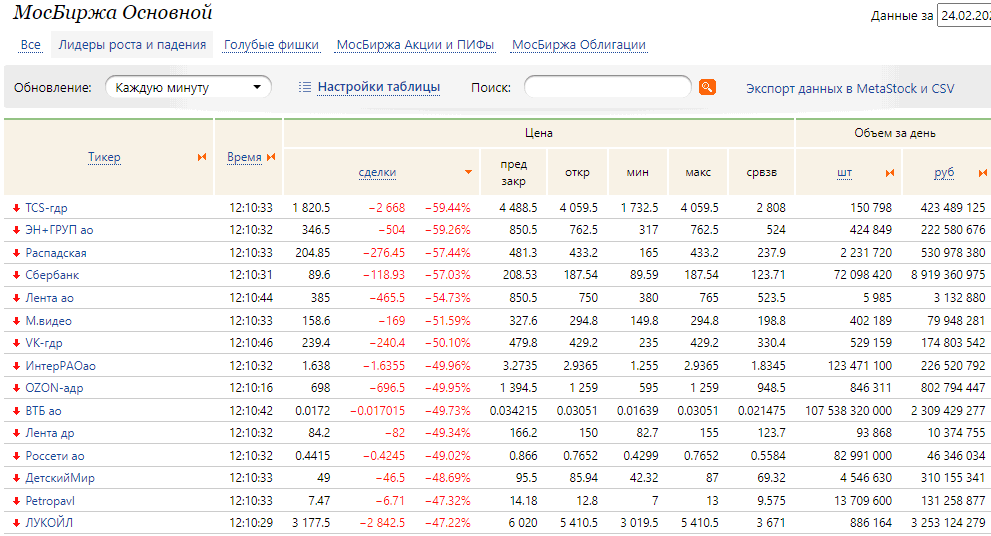Open ИнтерРАОао ticker link
This screenshot has height=536, width=991.
61,365
